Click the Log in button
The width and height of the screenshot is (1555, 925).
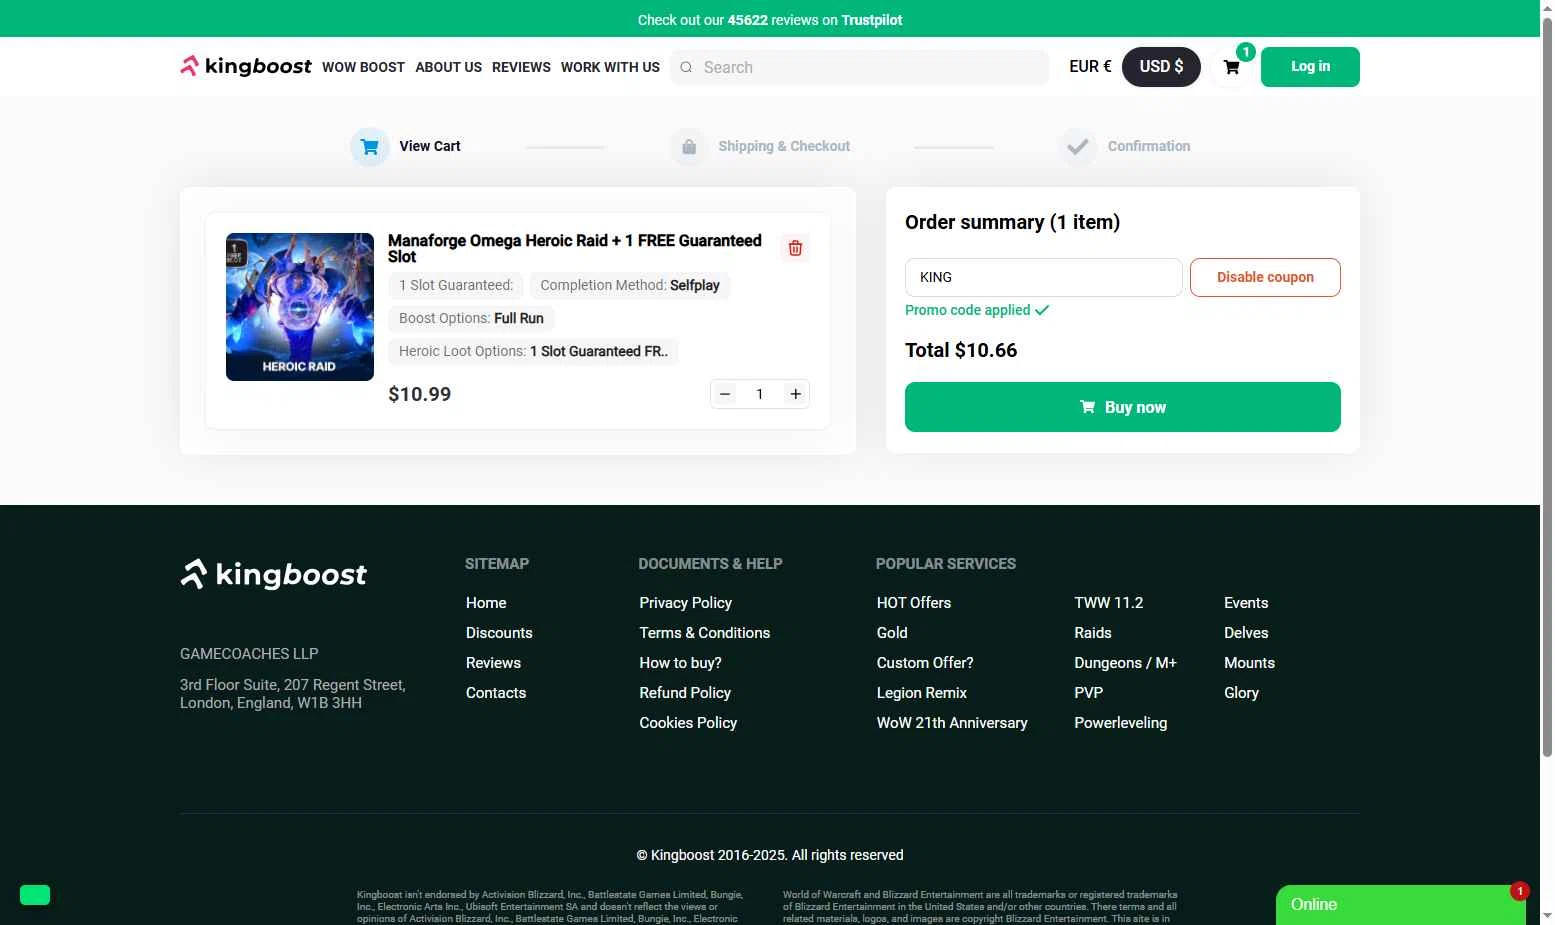1310,67
